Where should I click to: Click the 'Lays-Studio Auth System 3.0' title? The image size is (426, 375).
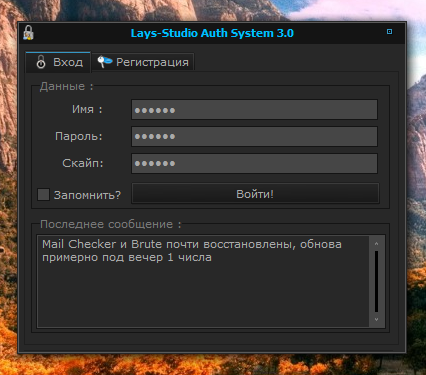212,33
